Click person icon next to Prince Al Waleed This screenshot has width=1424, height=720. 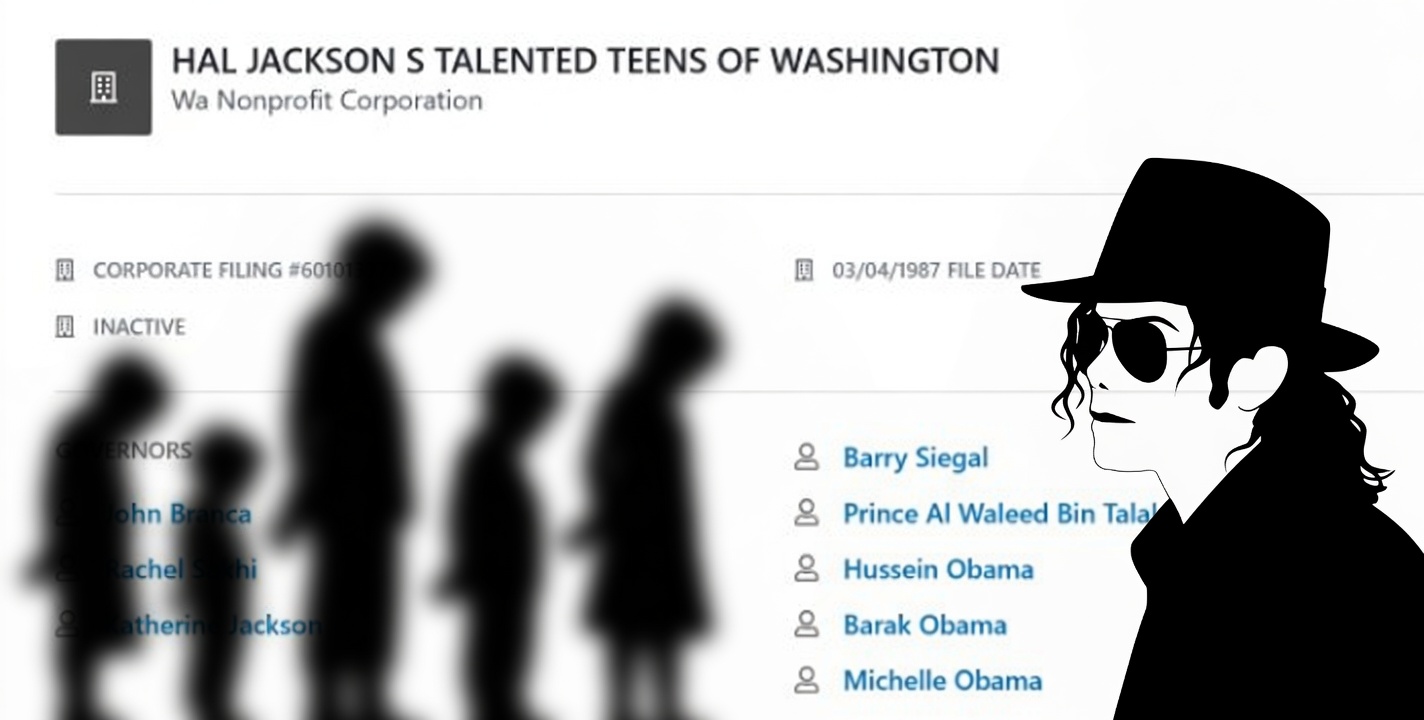click(x=806, y=514)
